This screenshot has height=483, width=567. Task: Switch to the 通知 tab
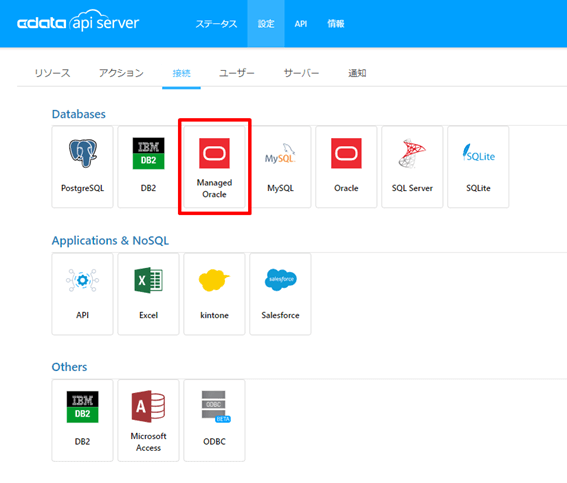357,73
